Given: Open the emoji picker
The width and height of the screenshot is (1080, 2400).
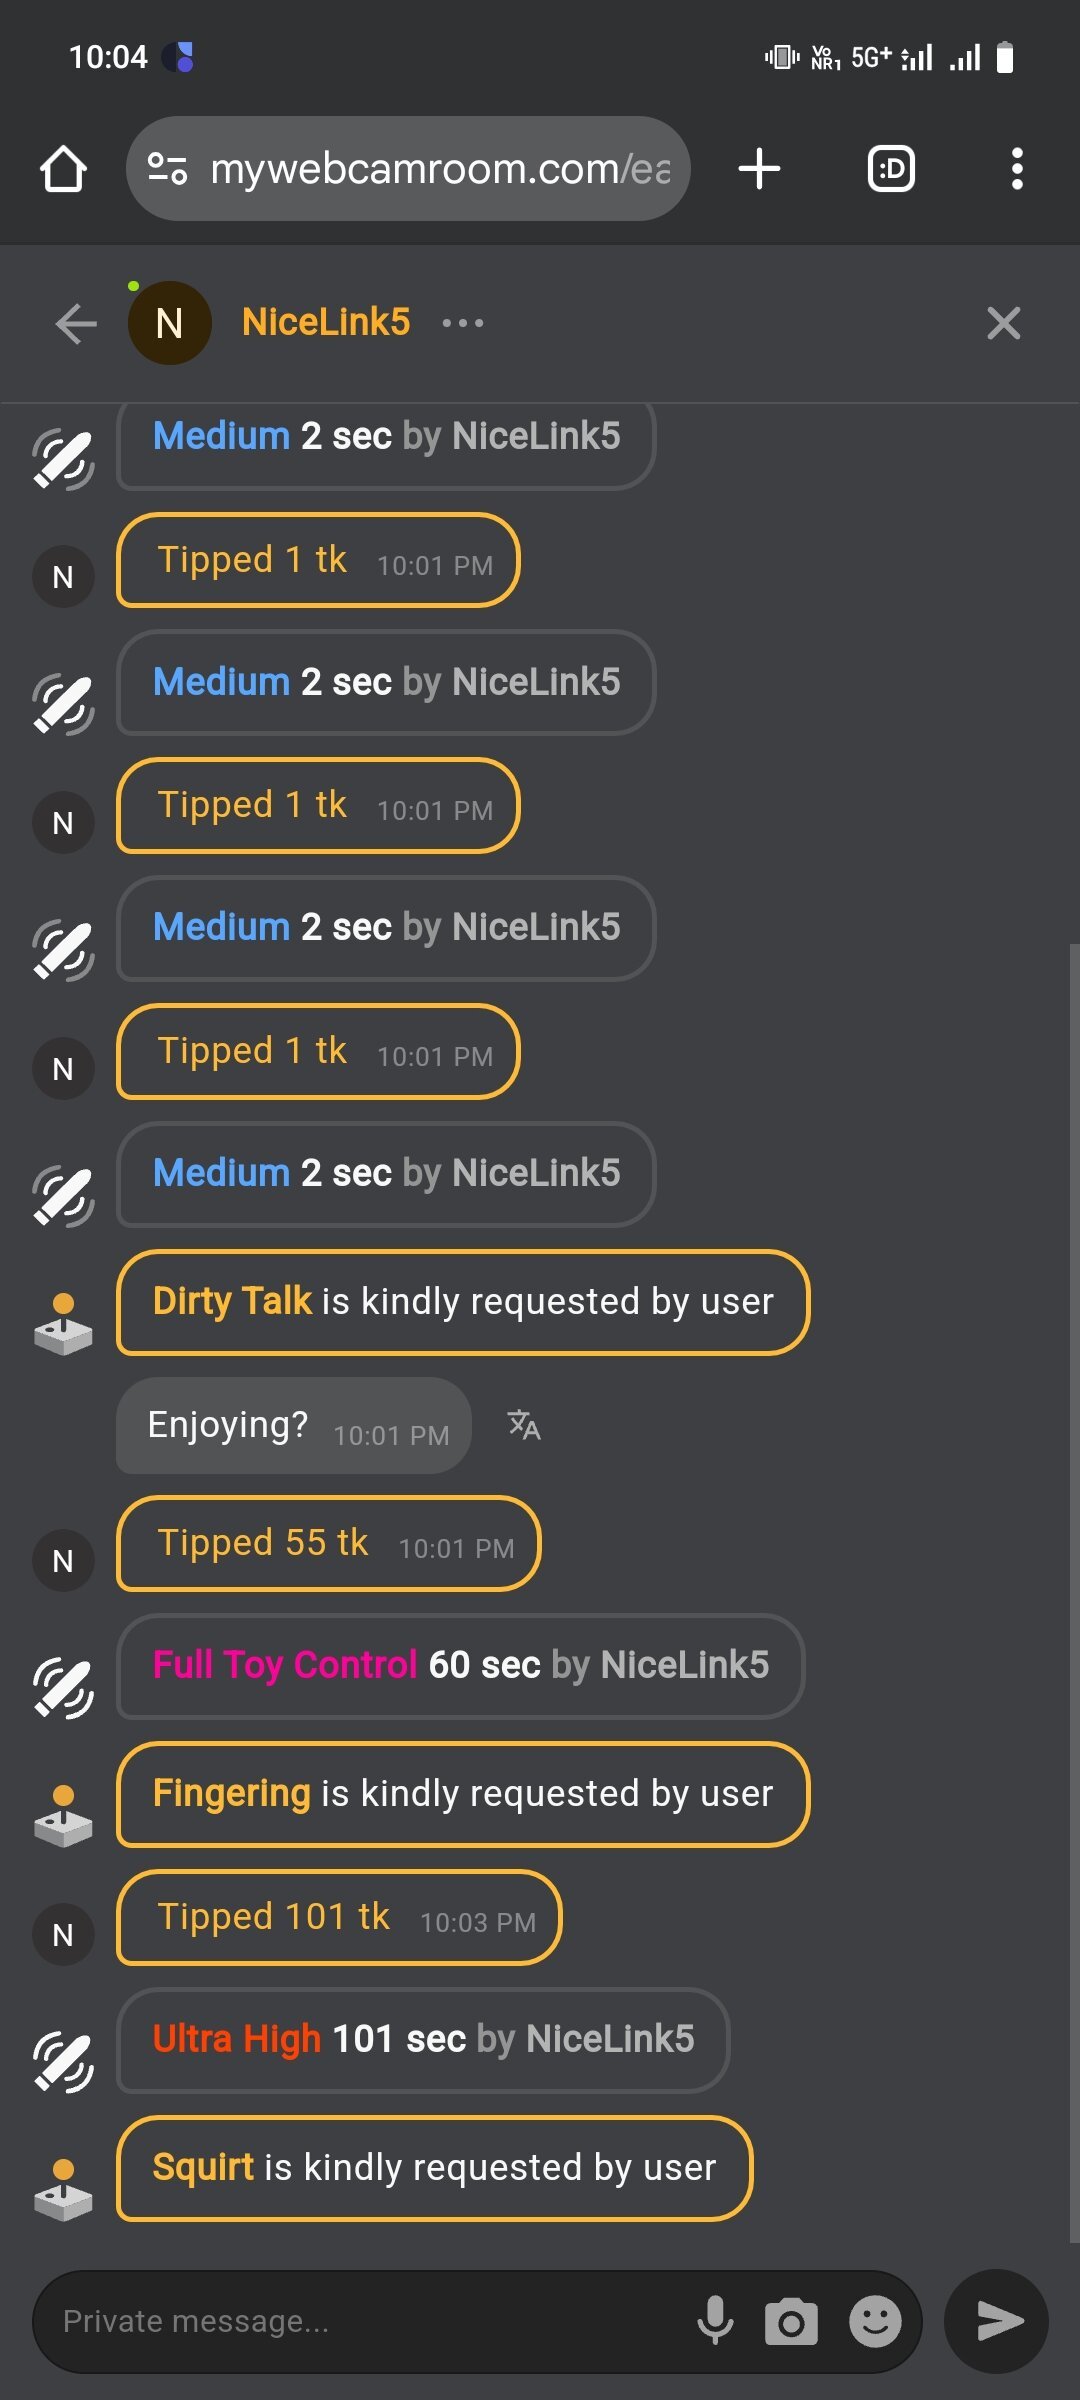Looking at the screenshot, I should [x=875, y=2321].
